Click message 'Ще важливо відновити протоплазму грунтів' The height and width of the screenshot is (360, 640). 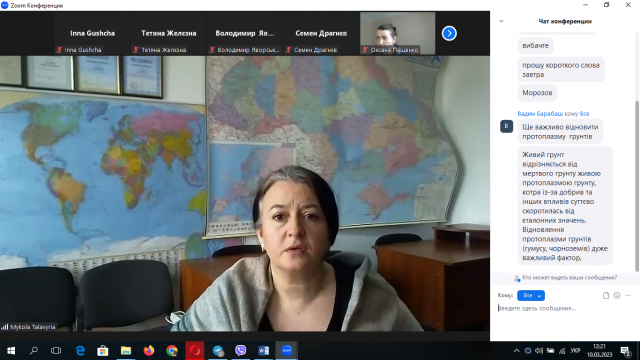coord(560,131)
